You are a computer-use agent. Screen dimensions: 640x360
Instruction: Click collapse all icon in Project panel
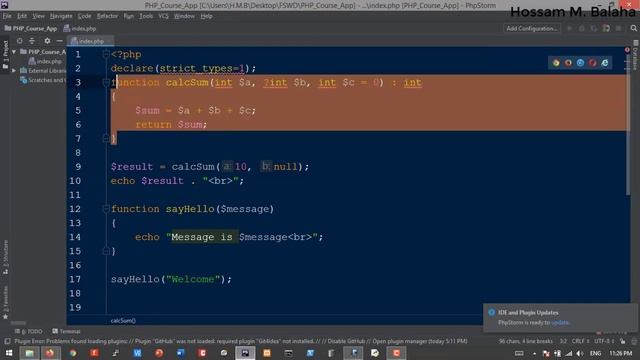click(x=32, y=41)
